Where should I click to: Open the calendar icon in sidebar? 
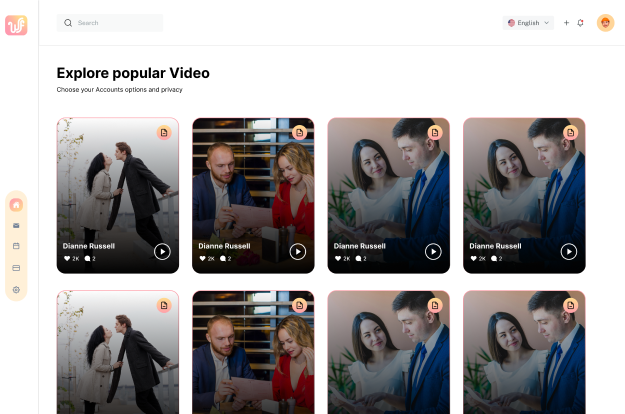[16, 246]
